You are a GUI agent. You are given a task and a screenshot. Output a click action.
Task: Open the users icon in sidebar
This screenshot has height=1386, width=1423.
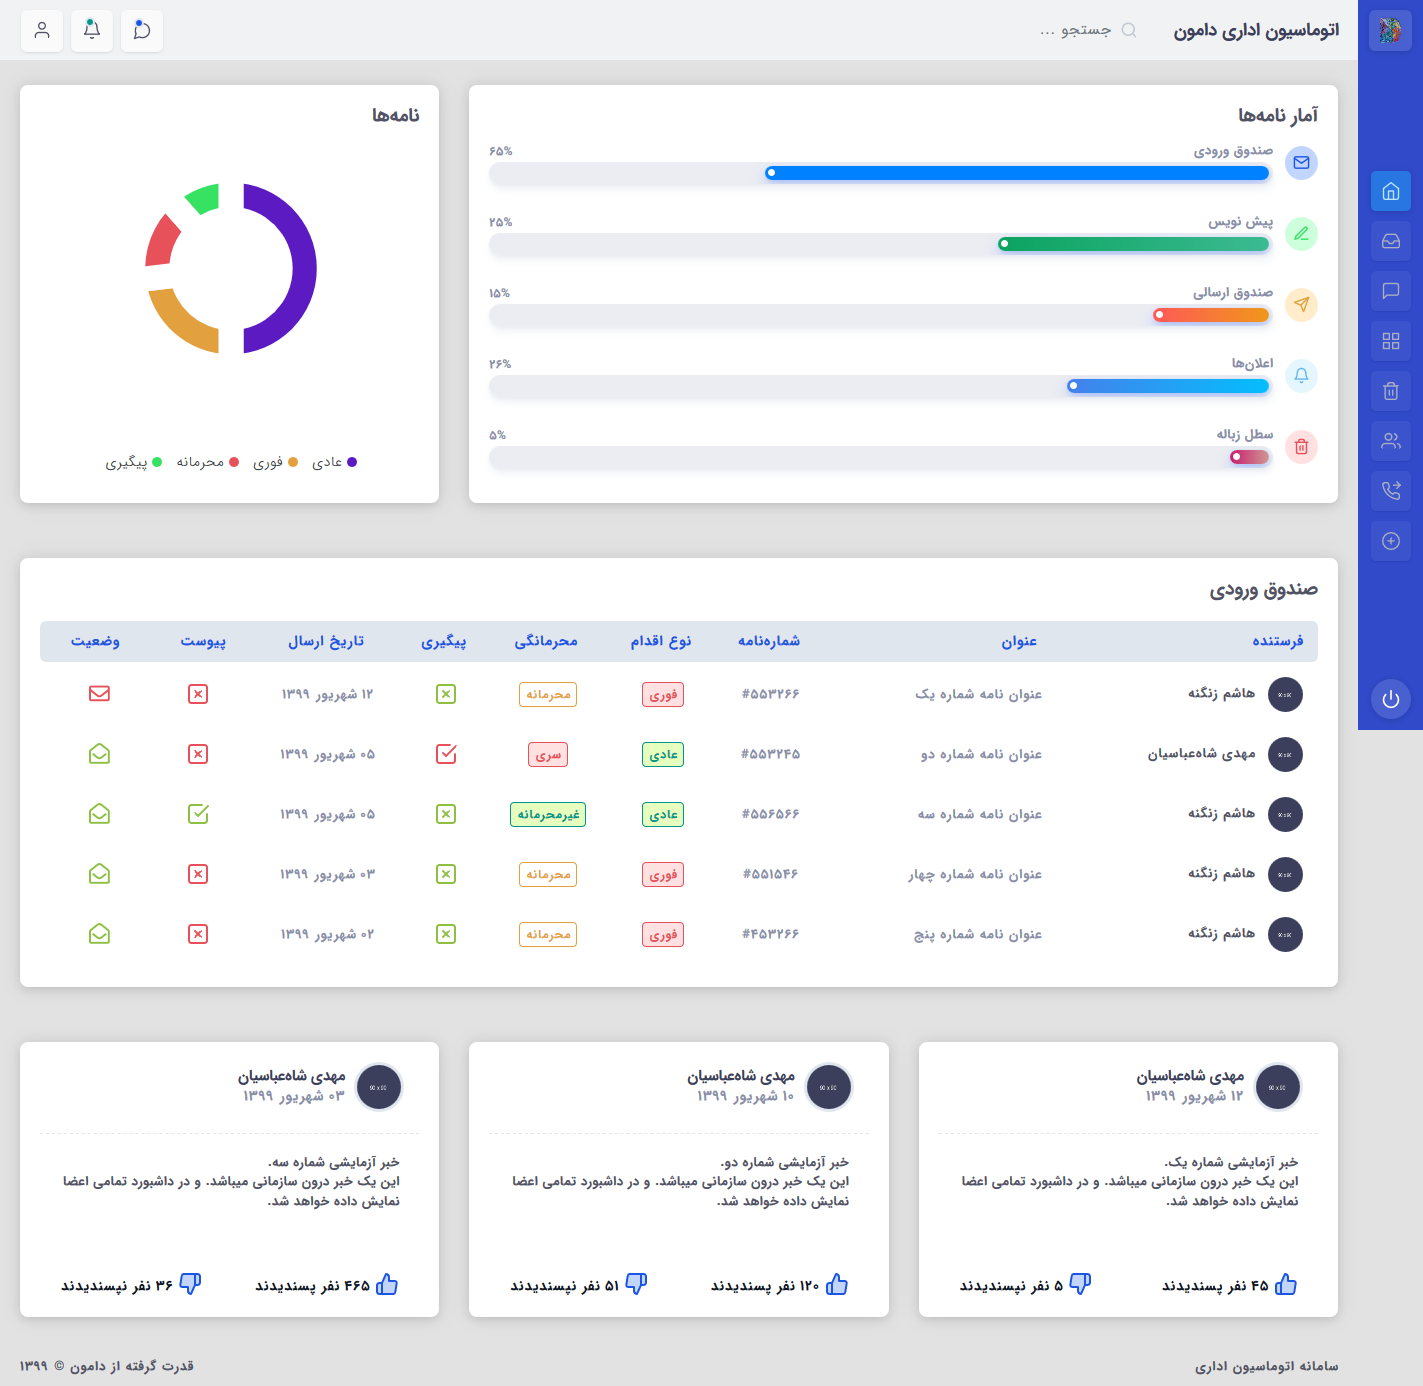[x=1391, y=441]
